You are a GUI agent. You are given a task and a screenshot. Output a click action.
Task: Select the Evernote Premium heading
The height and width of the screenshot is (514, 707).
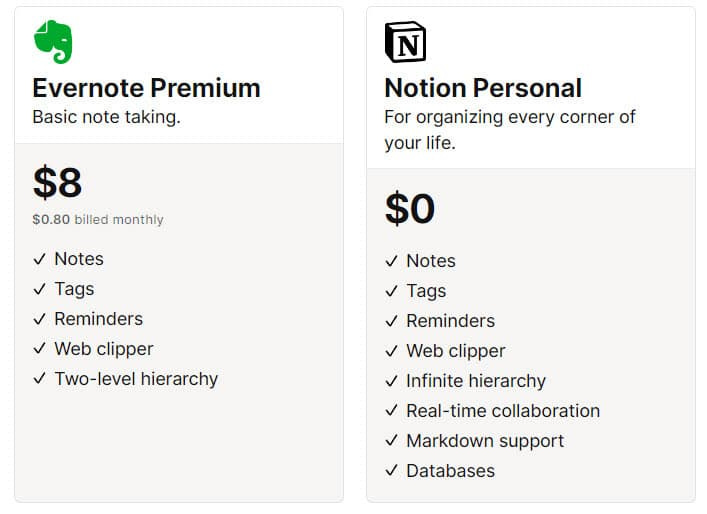[147, 87]
